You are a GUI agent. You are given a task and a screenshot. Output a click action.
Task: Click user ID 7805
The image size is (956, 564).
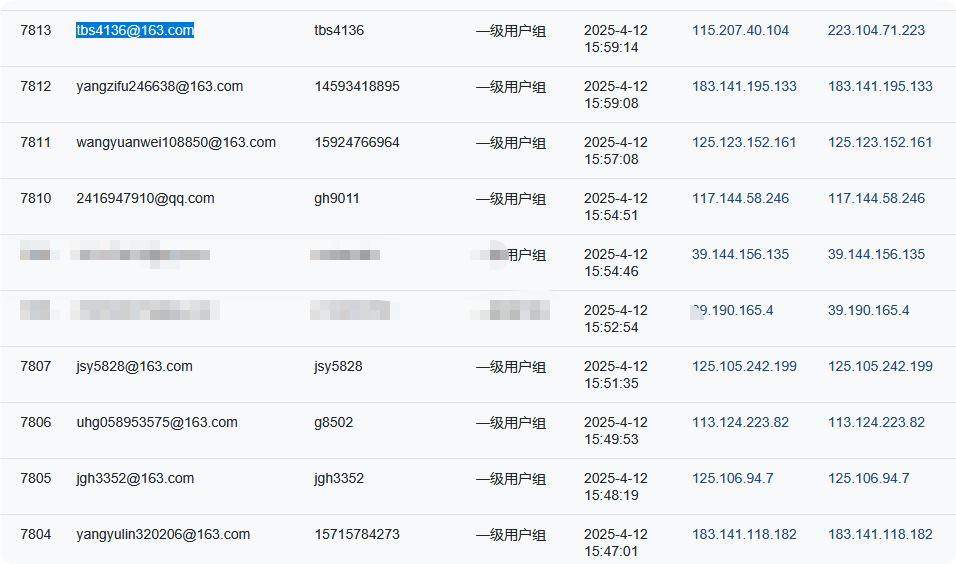(35, 478)
